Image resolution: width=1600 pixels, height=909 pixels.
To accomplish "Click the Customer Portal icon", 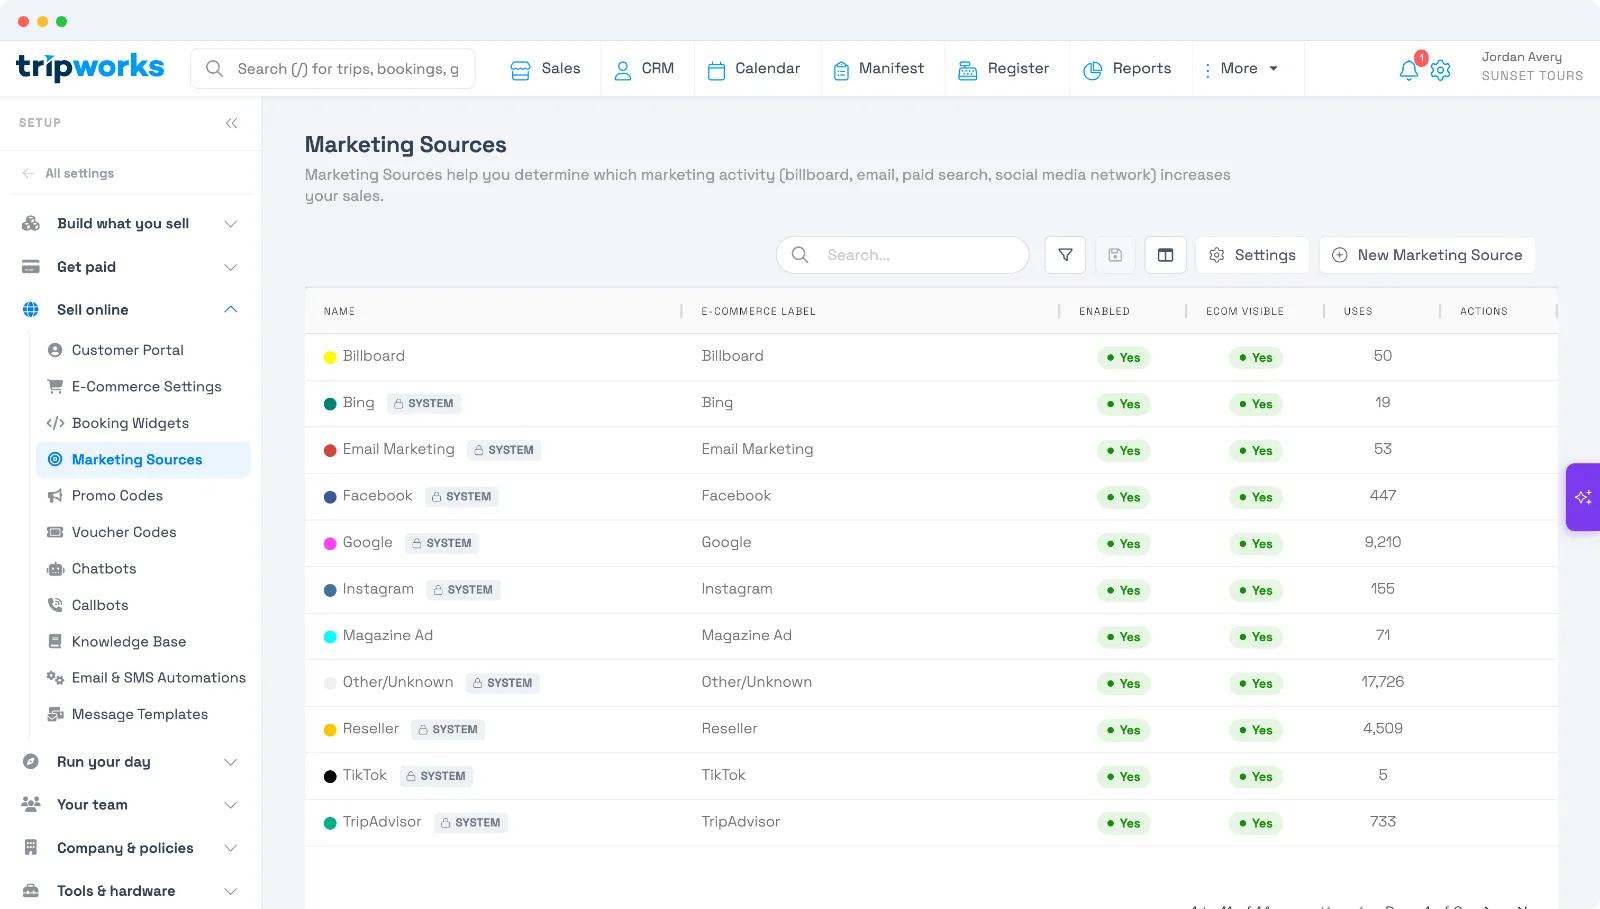I will 55,350.
